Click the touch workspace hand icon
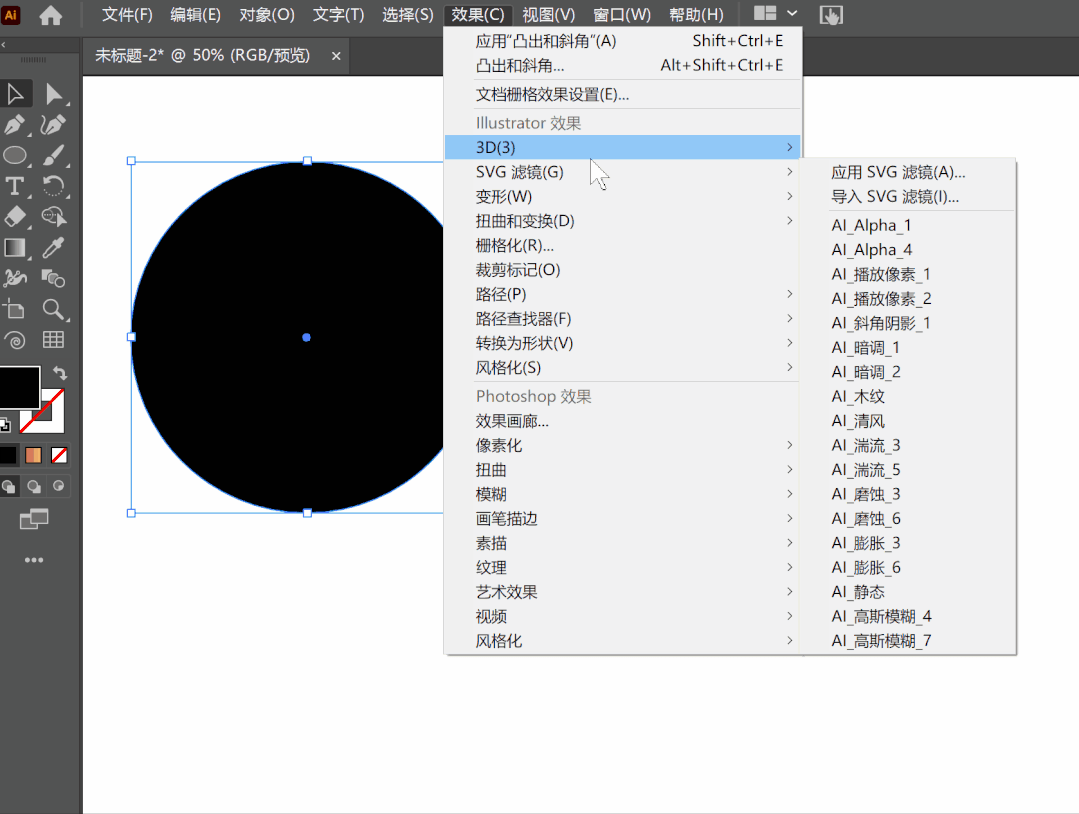The height and width of the screenshot is (814, 1079). pyautogui.click(x=831, y=15)
